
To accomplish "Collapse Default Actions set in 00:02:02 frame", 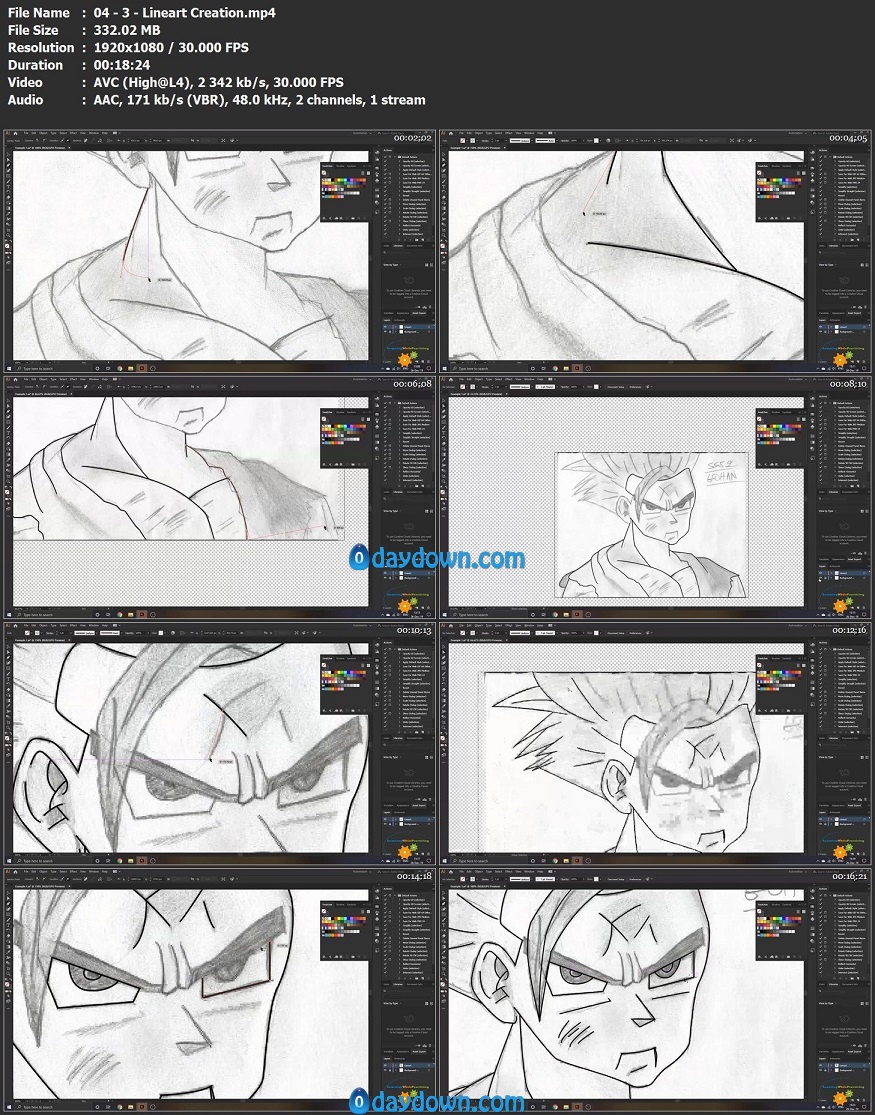I will [396, 157].
